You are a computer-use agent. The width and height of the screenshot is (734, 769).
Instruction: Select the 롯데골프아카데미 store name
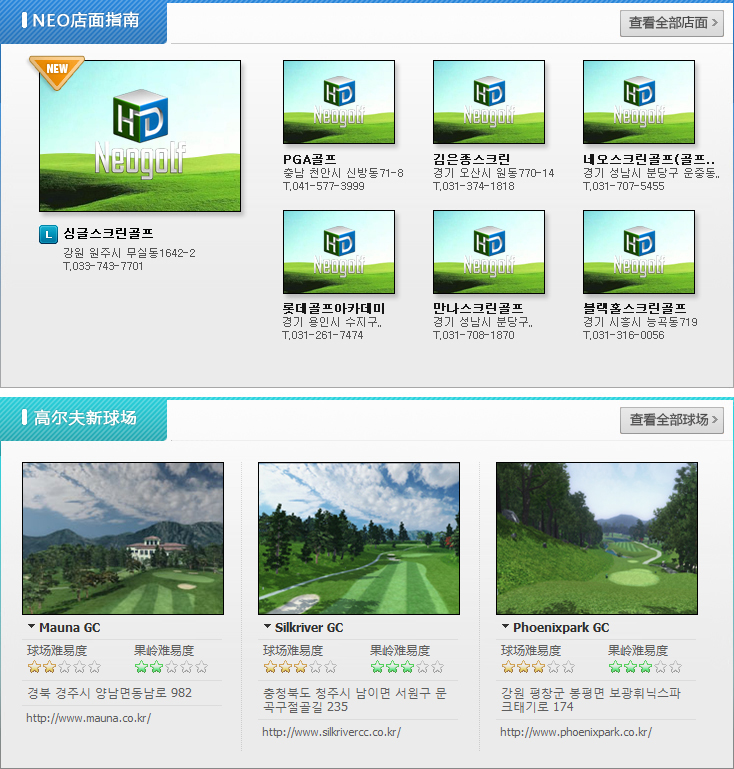tap(334, 308)
